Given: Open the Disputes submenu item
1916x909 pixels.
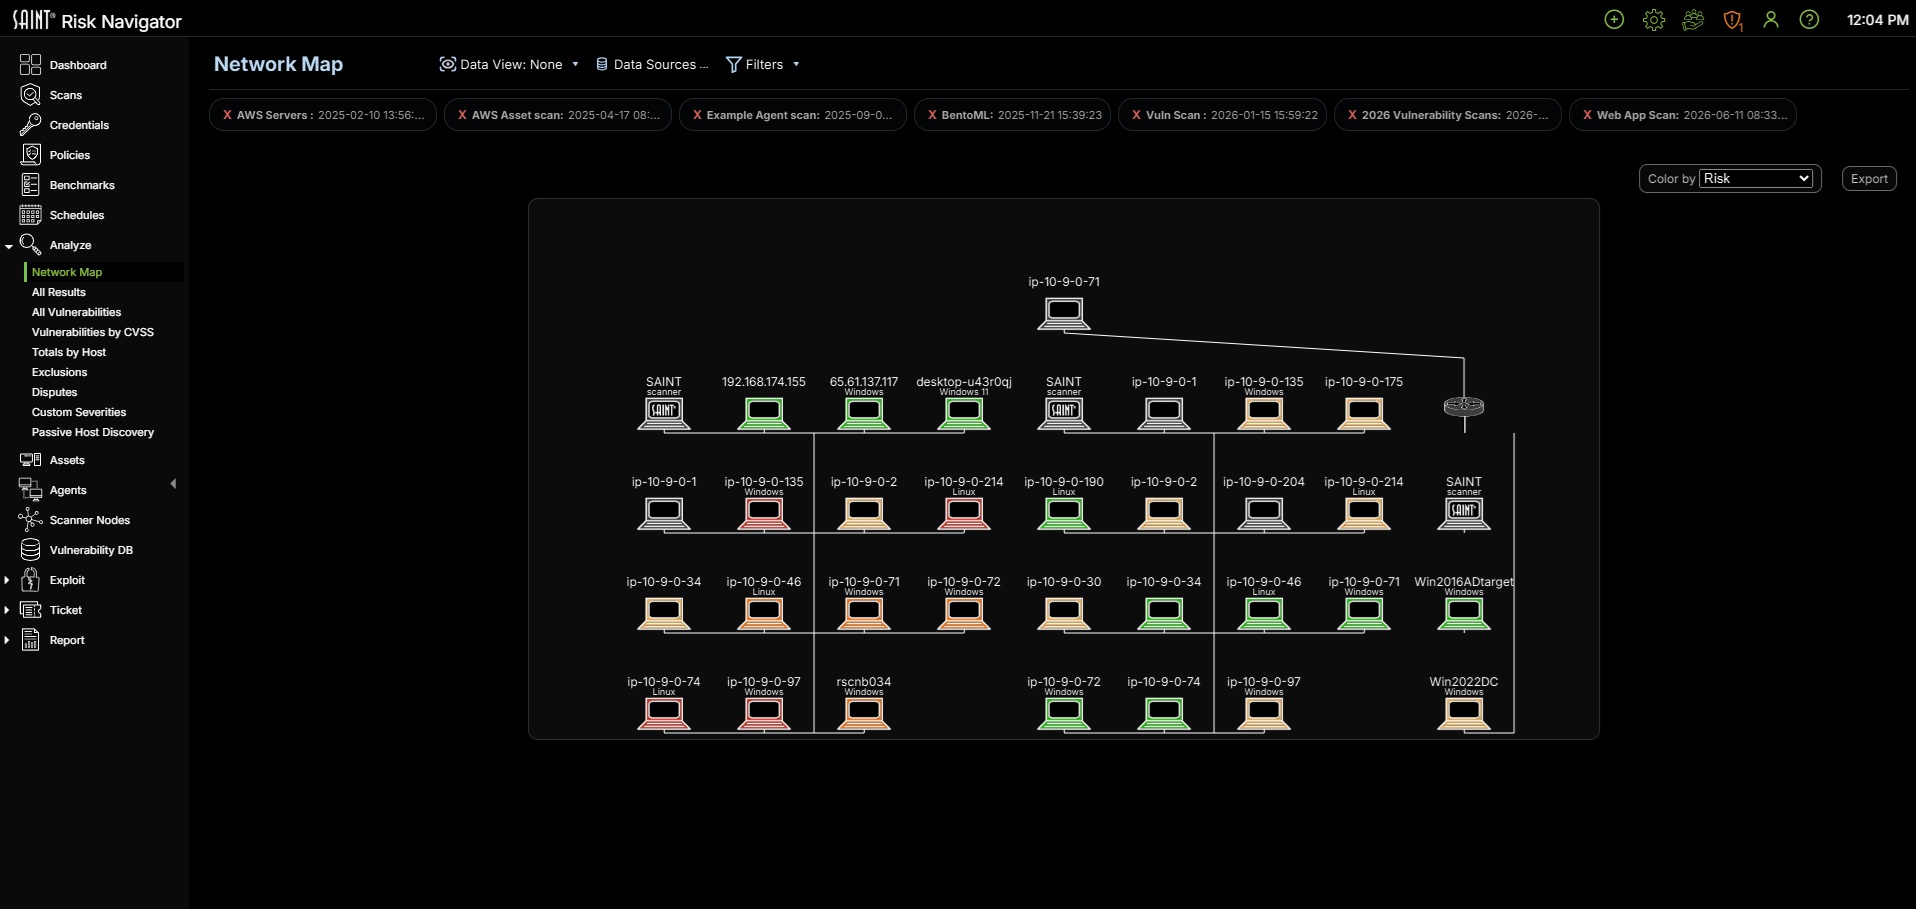Looking at the screenshot, I should 54,392.
